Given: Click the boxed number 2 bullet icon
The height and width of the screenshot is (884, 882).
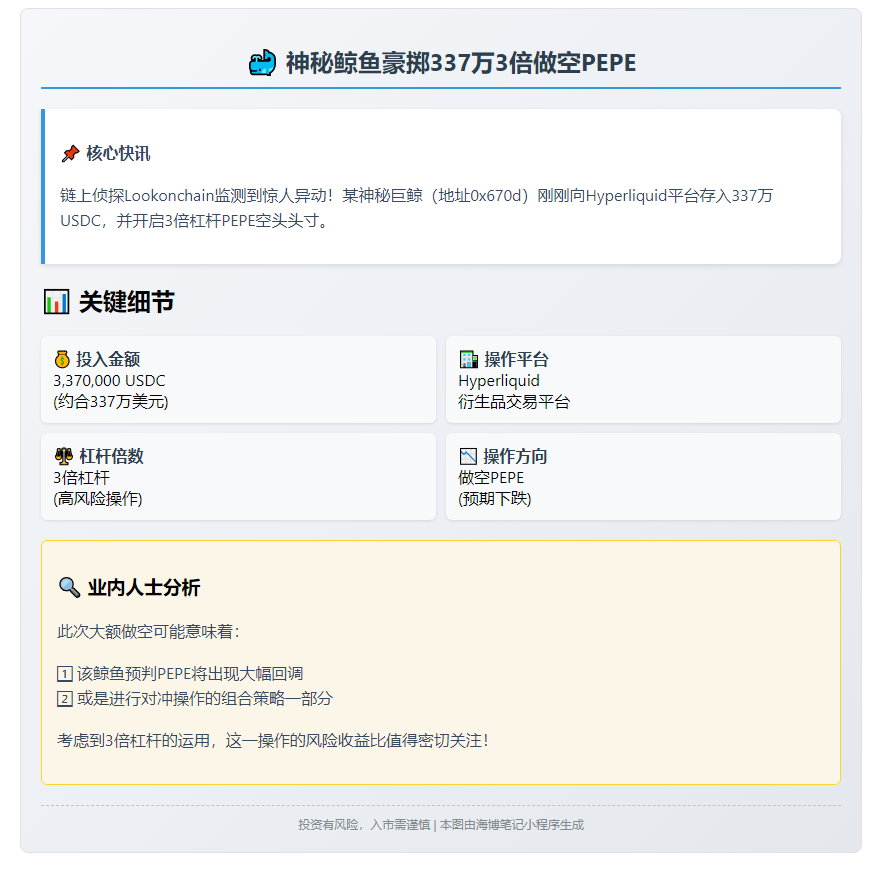Looking at the screenshot, I should (65, 699).
